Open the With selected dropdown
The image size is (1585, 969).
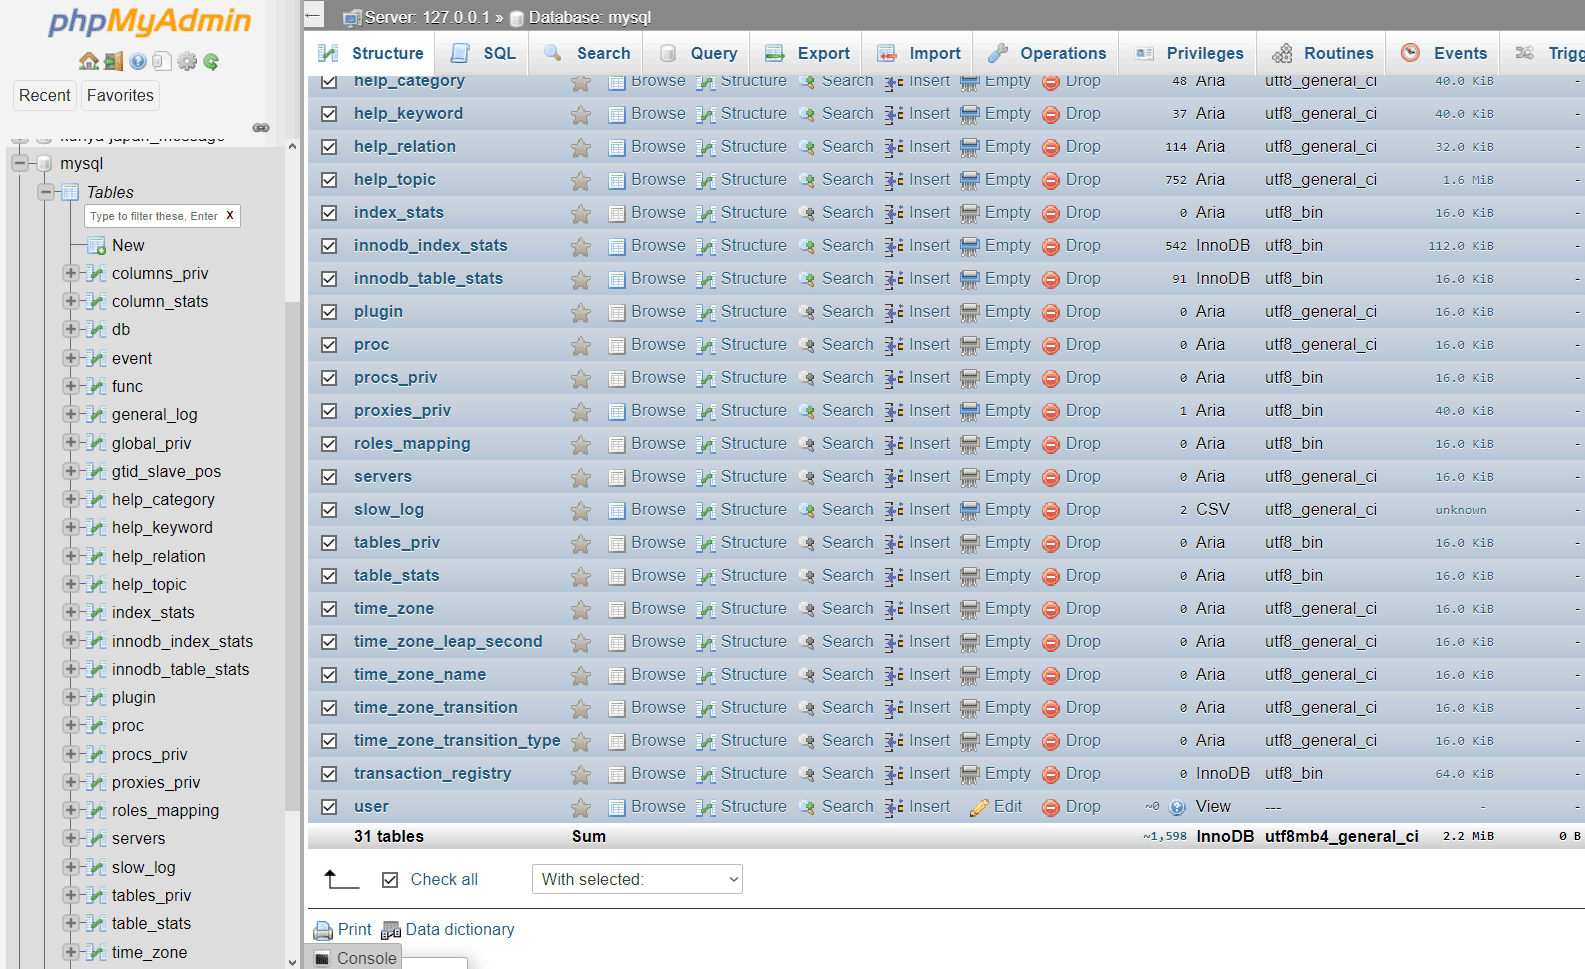coord(637,879)
